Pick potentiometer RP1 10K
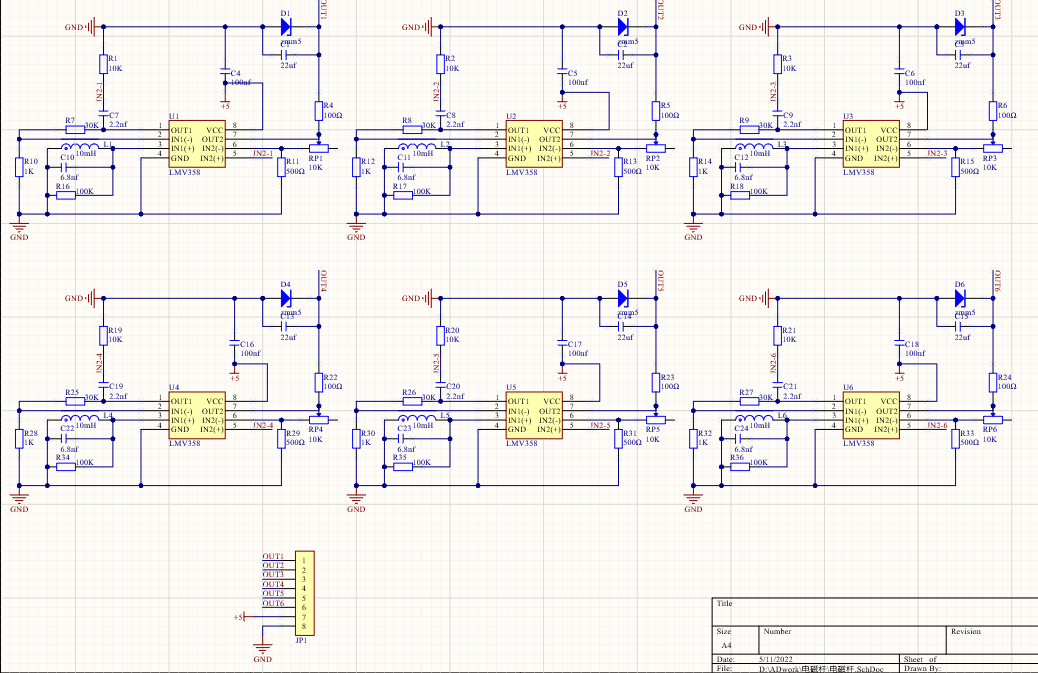The height and width of the screenshot is (673, 1038). pyautogui.click(x=319, y=148)
